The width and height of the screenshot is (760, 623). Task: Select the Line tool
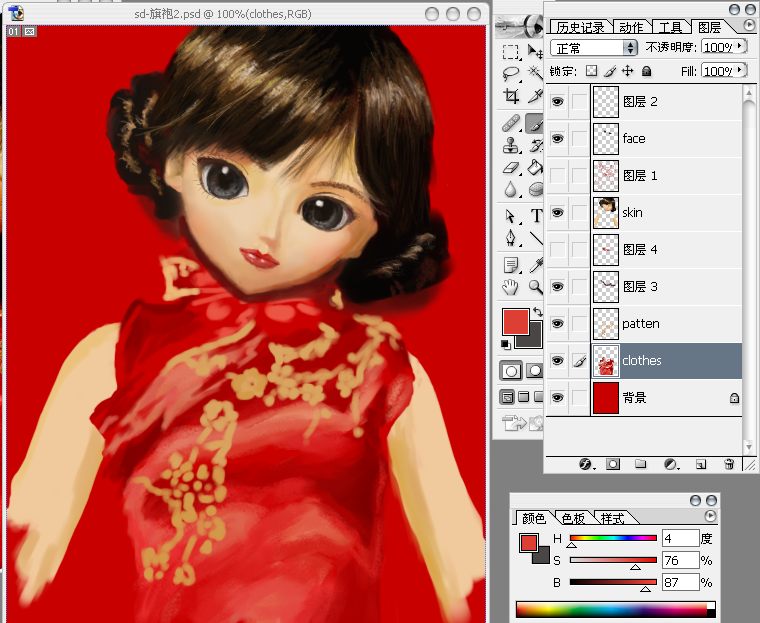(536, 238)
